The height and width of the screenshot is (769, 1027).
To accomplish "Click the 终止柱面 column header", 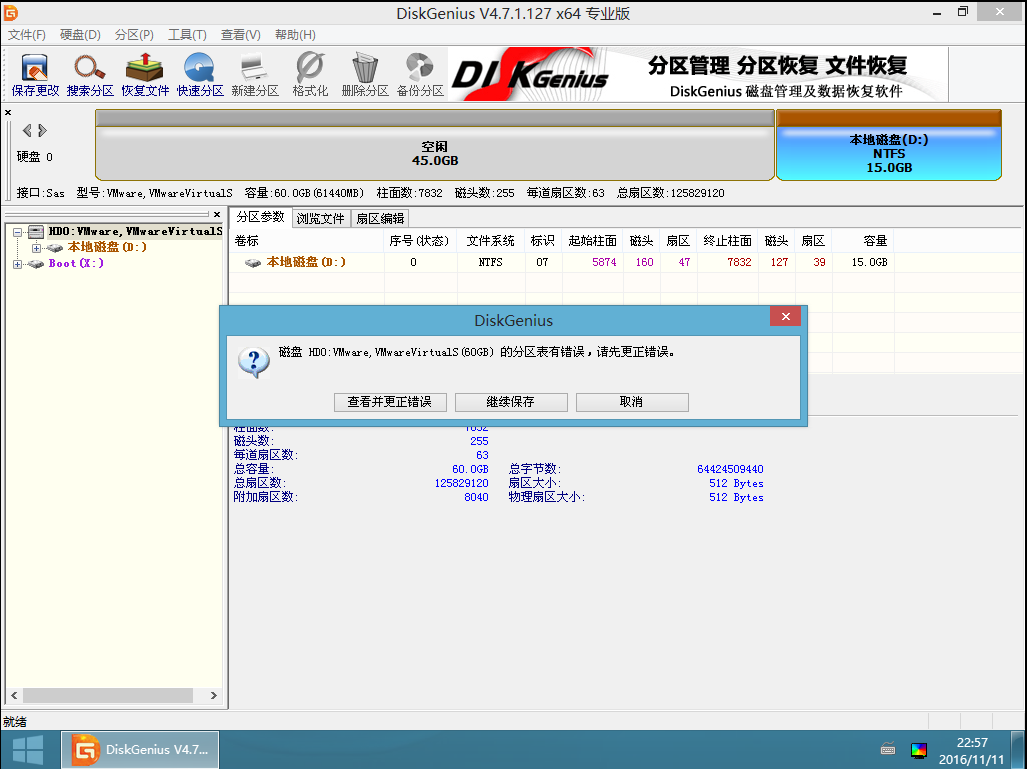I will tap(728, 241).
